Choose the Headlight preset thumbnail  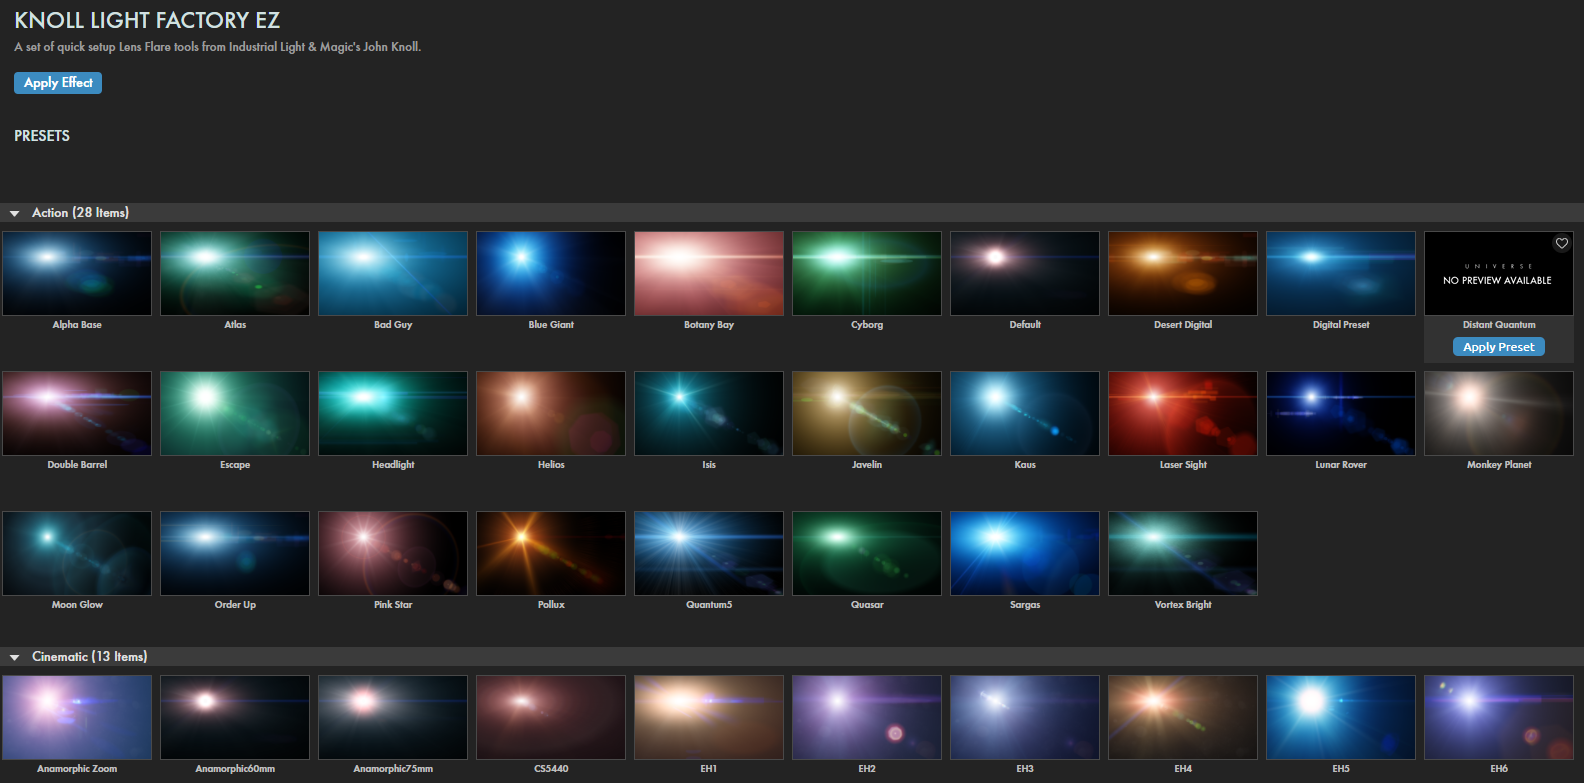393,413
